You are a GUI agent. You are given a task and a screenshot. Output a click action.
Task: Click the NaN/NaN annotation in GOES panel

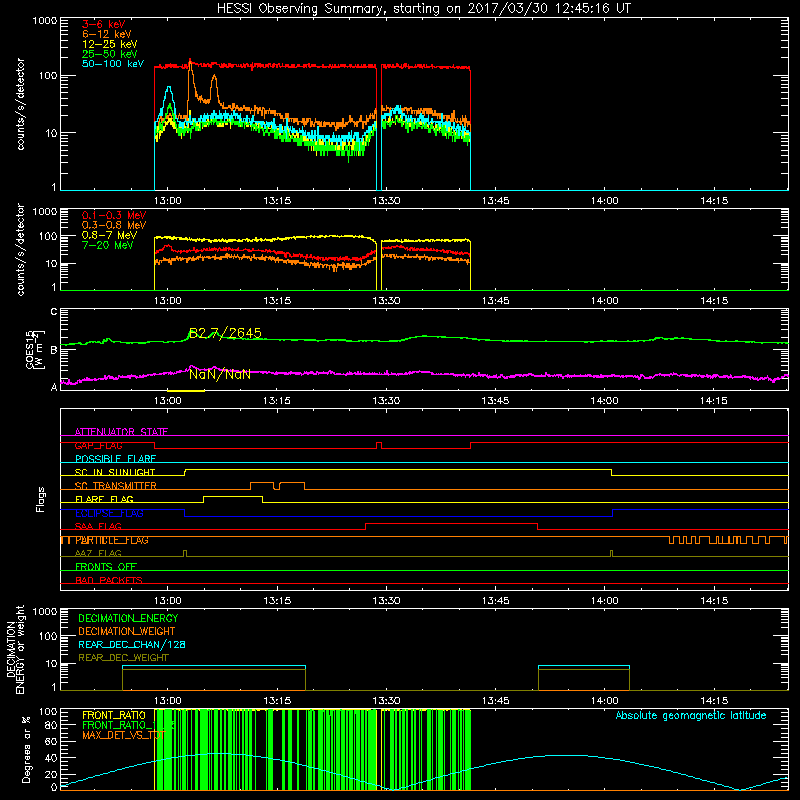(219, 374)
